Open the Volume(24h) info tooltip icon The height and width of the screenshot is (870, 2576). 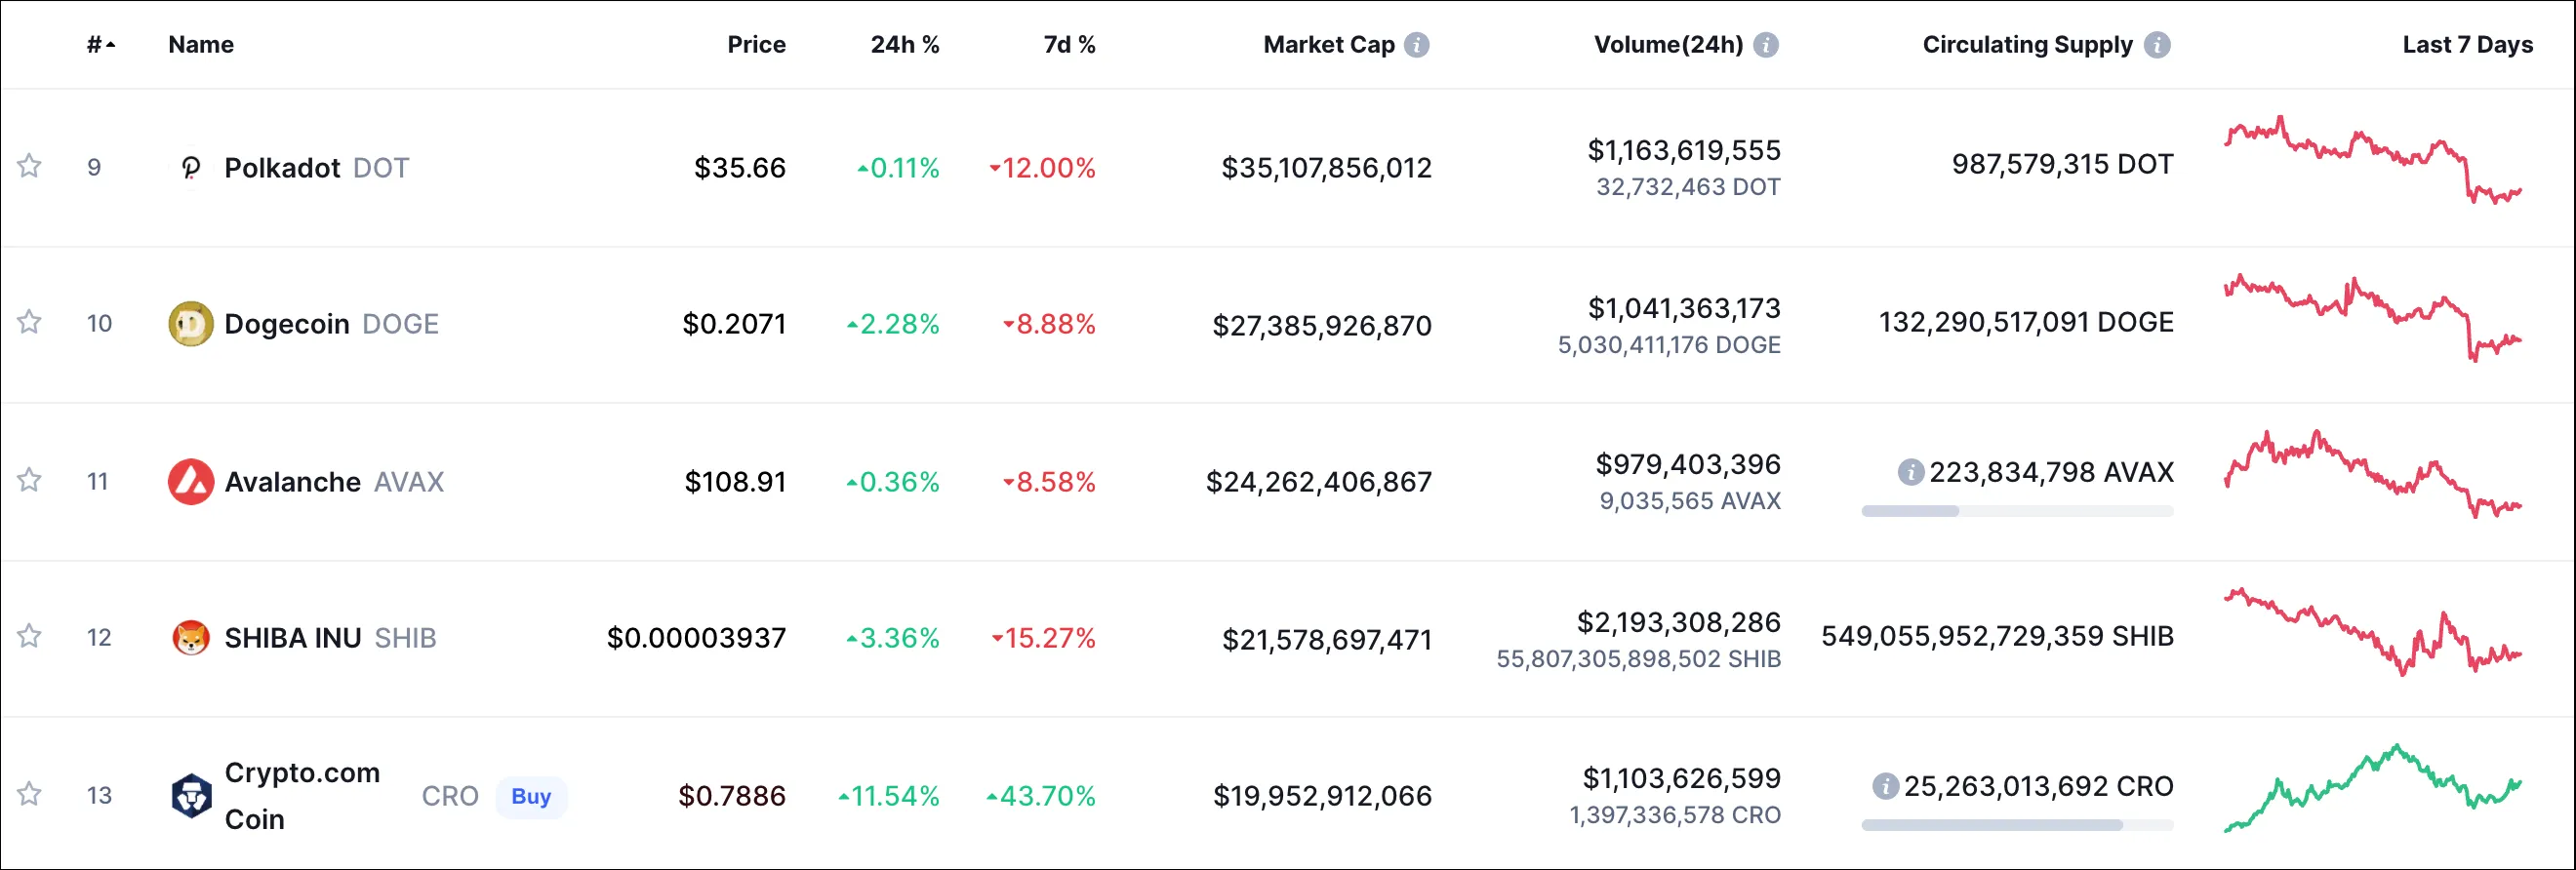[1766, 45]
